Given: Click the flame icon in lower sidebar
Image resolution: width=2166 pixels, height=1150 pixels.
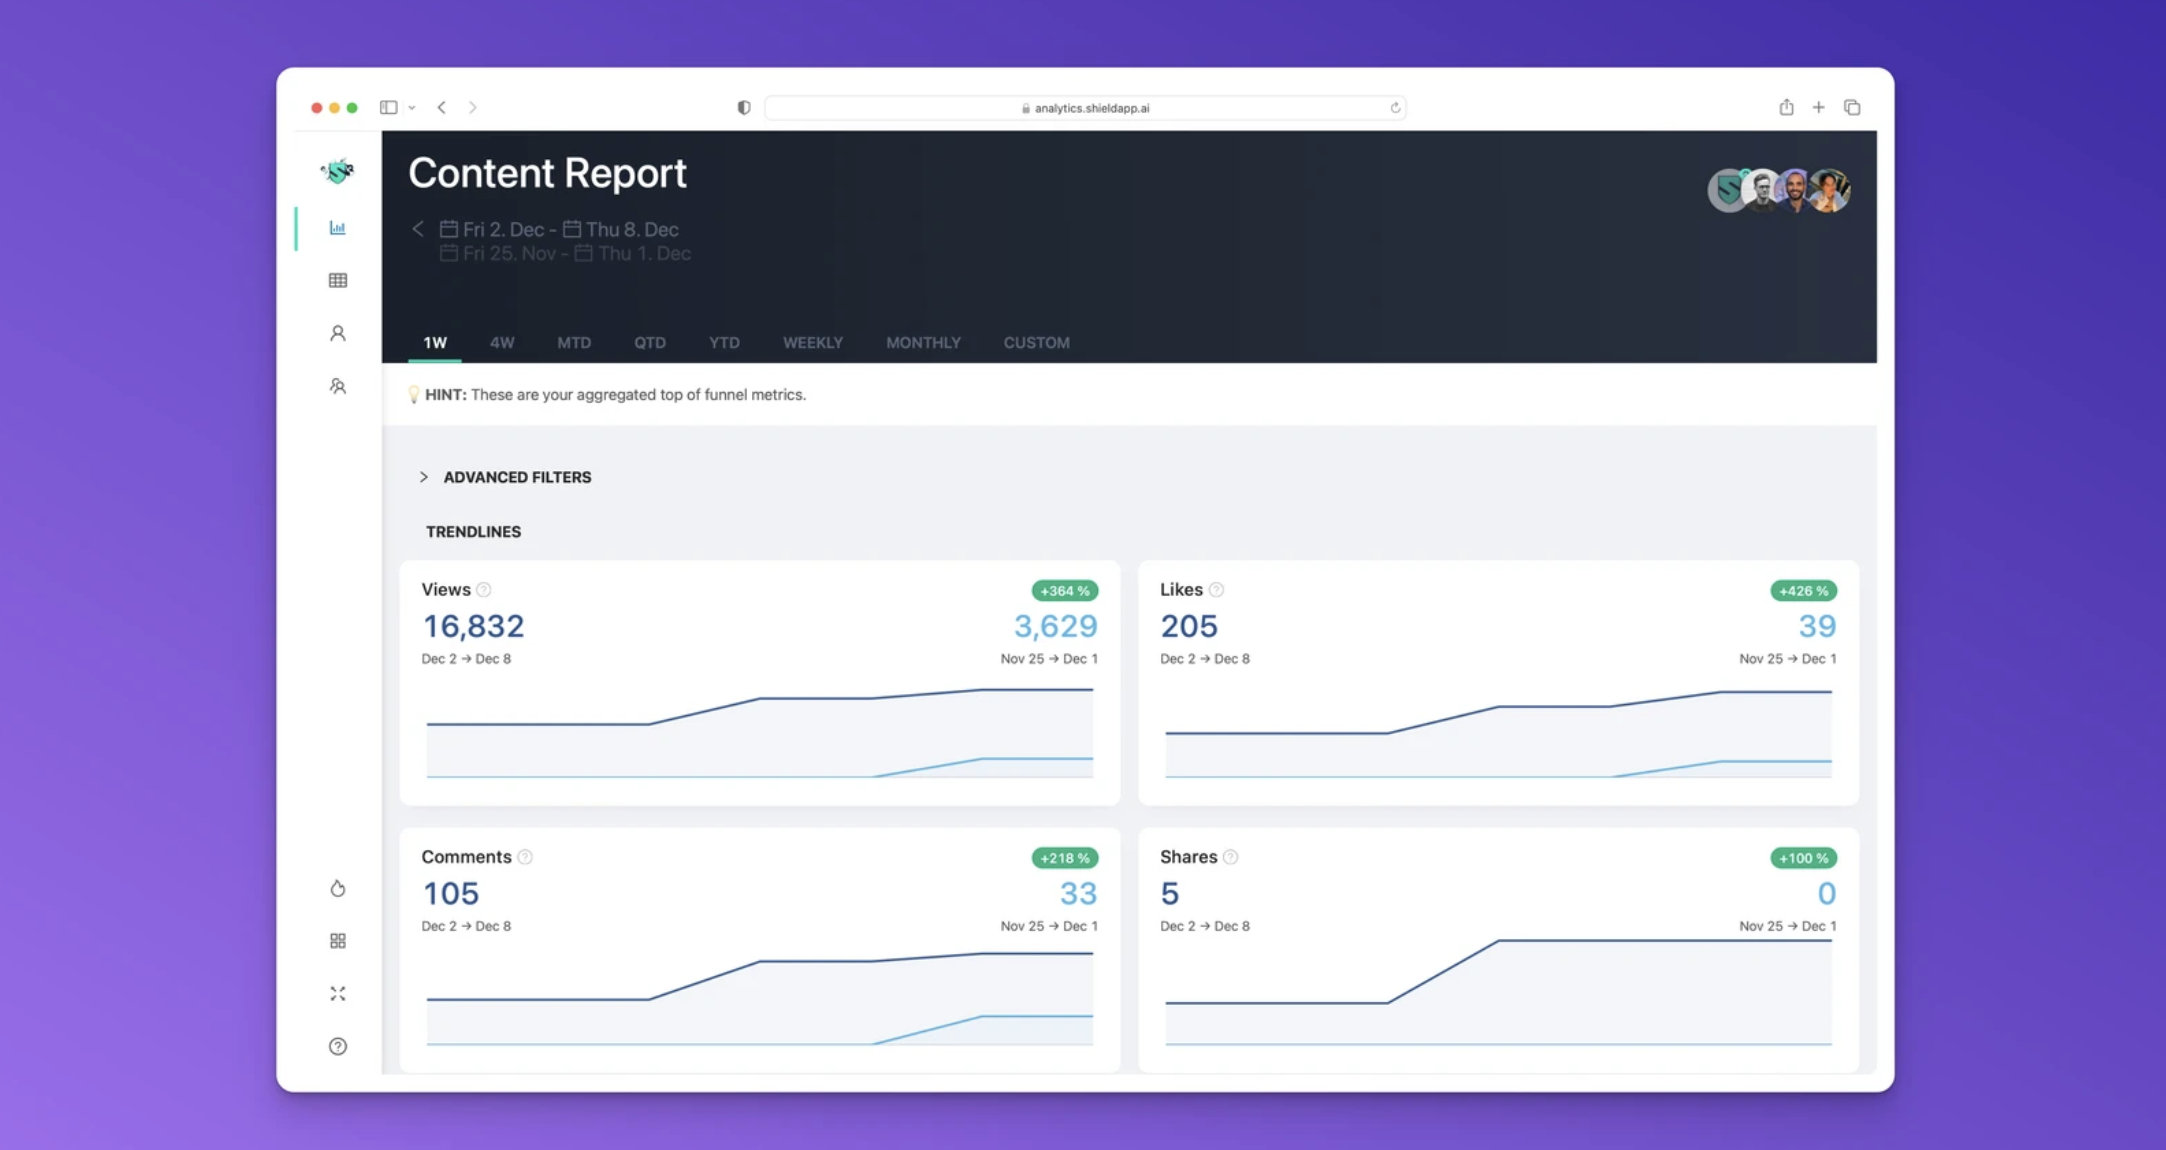Looking at the screenshot, I should tap(338, 888).
